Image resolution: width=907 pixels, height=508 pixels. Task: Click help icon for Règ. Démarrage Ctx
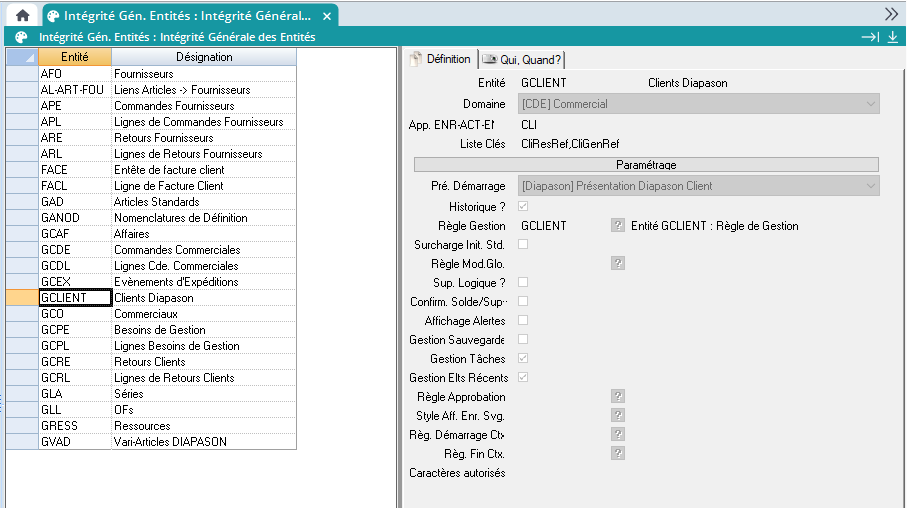(618, 434)
